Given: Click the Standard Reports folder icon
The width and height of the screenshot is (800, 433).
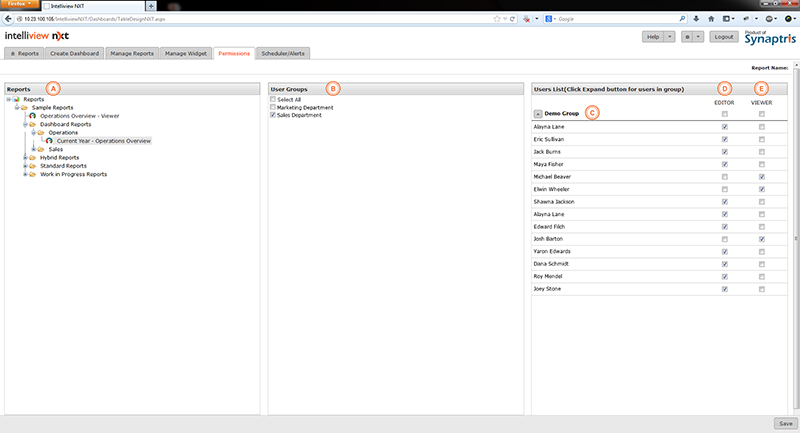Looking at the screenshot, I should 32,166.
